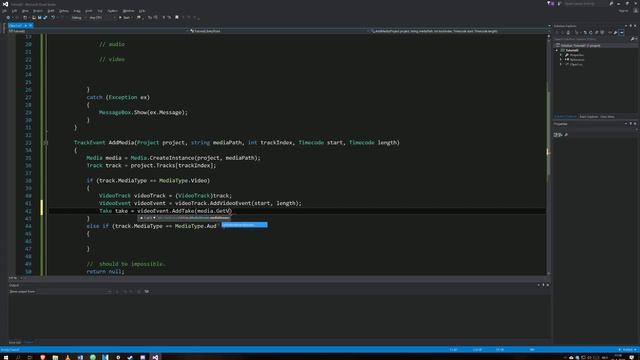Open the Debug menu

pyautogui.click(x=64, y=11)
